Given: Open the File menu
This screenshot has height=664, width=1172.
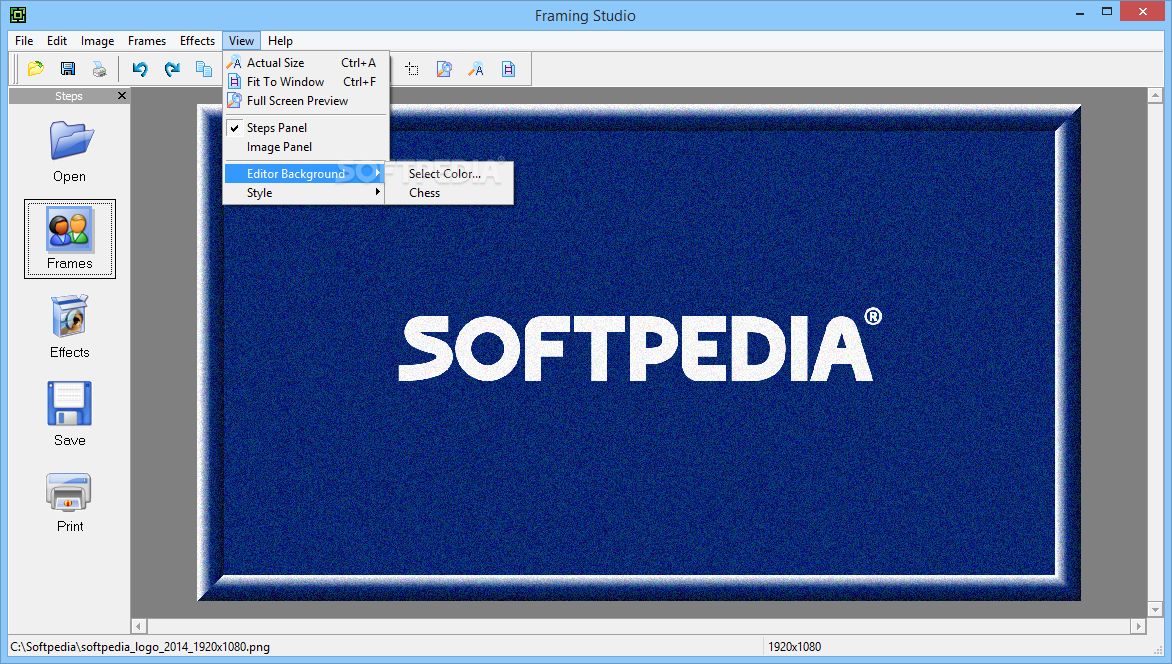Looking at the screenshot, I should pyautogui.click(x=24, y=41).
